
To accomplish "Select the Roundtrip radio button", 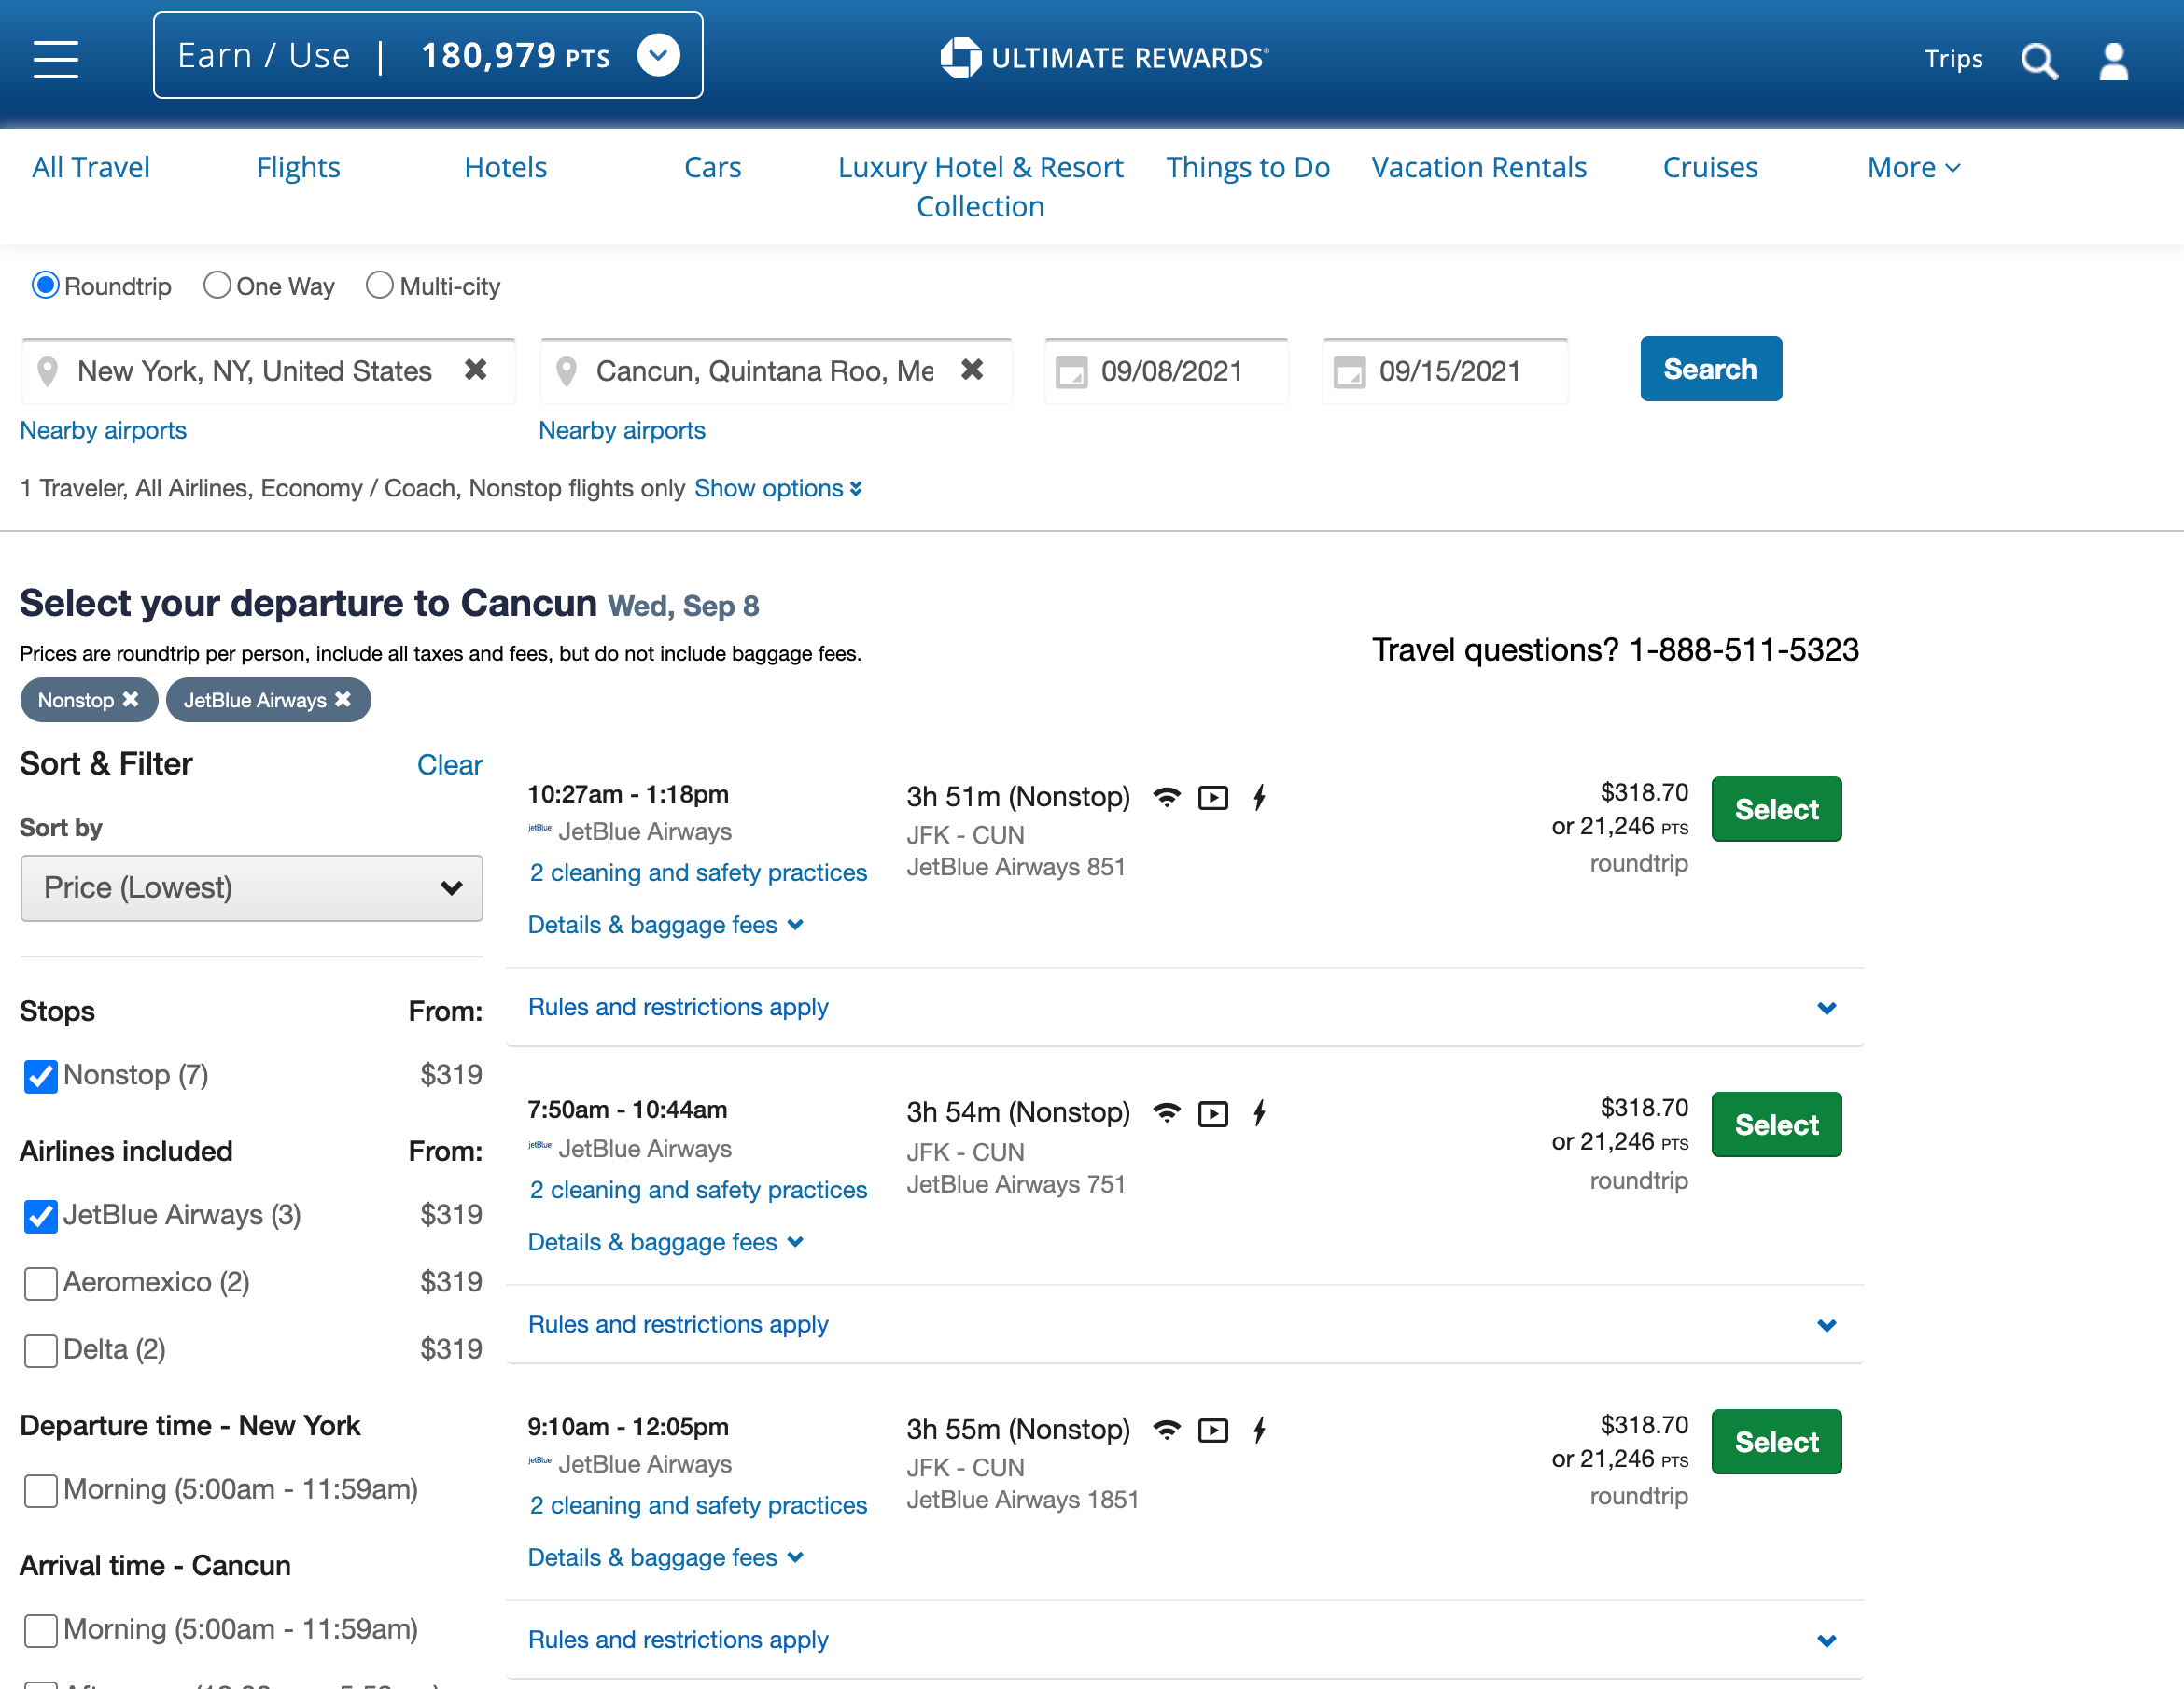I will click(45, 285).
